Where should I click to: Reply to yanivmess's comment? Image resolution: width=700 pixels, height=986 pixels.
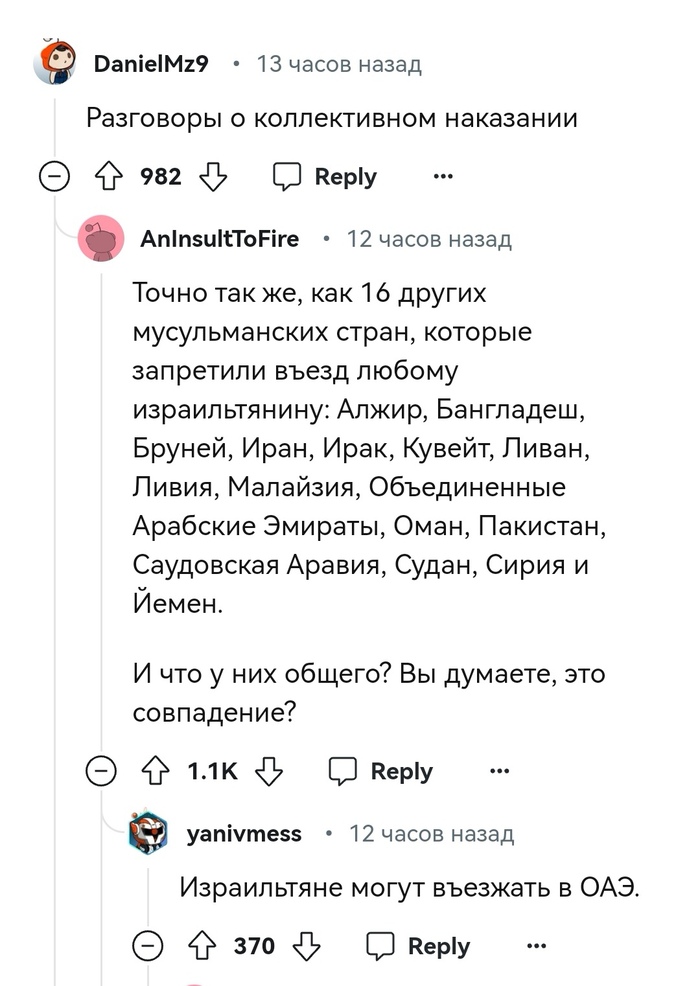click(418, 945)
